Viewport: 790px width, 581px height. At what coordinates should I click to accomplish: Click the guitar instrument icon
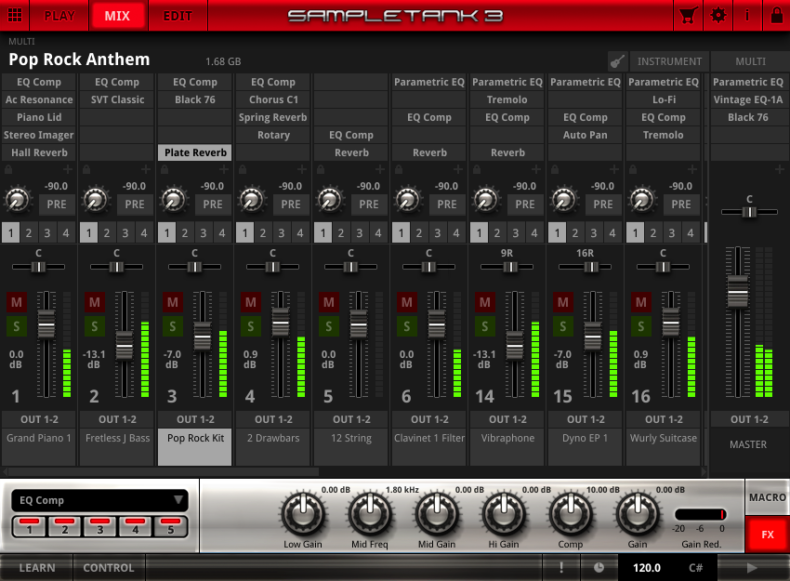point(617,61)
